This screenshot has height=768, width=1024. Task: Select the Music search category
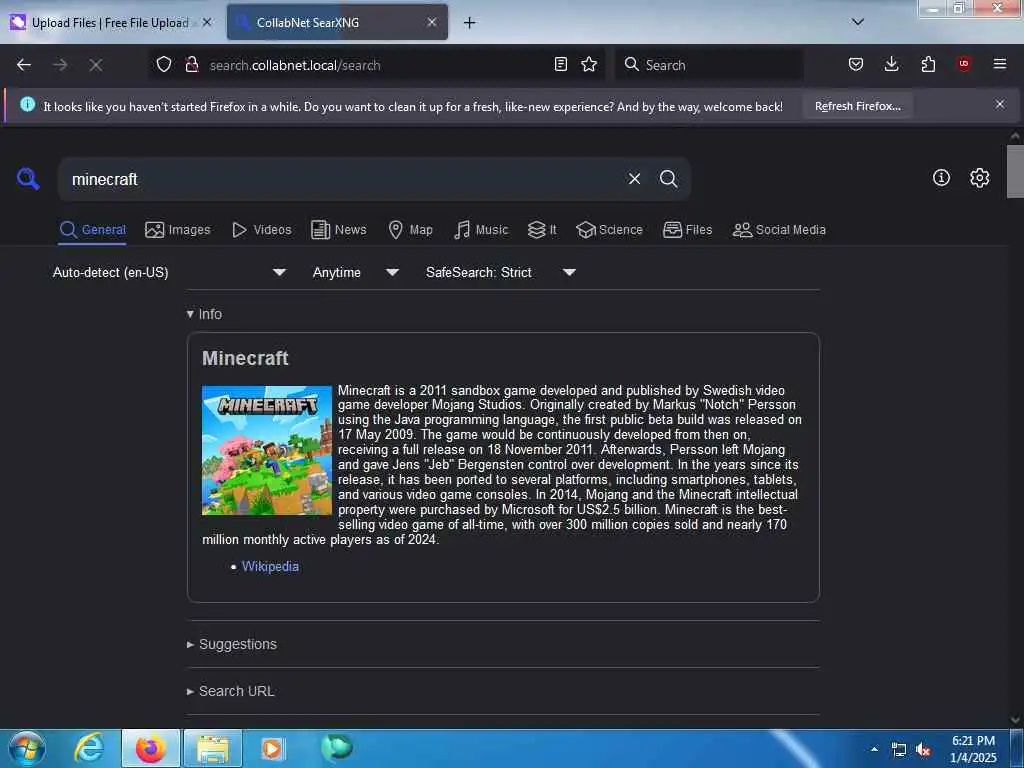click(x=481, y=230)
